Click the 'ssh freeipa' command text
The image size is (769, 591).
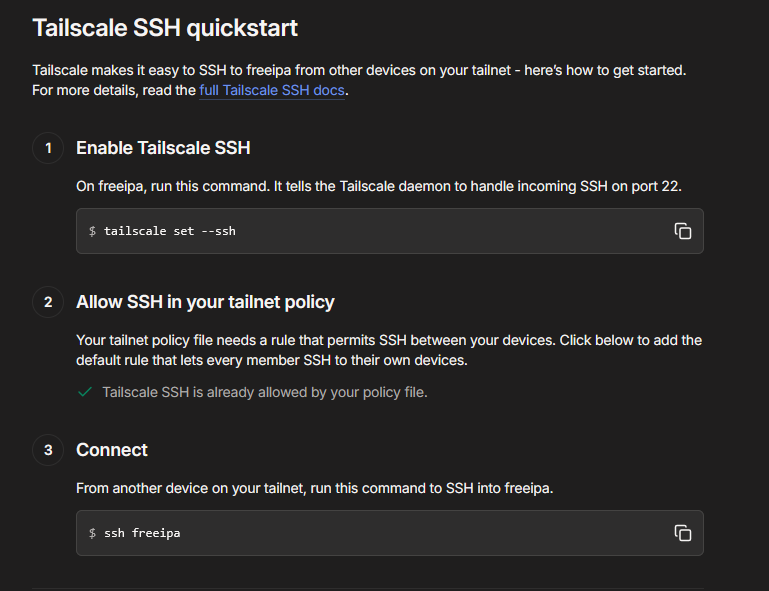pos(142,533)
